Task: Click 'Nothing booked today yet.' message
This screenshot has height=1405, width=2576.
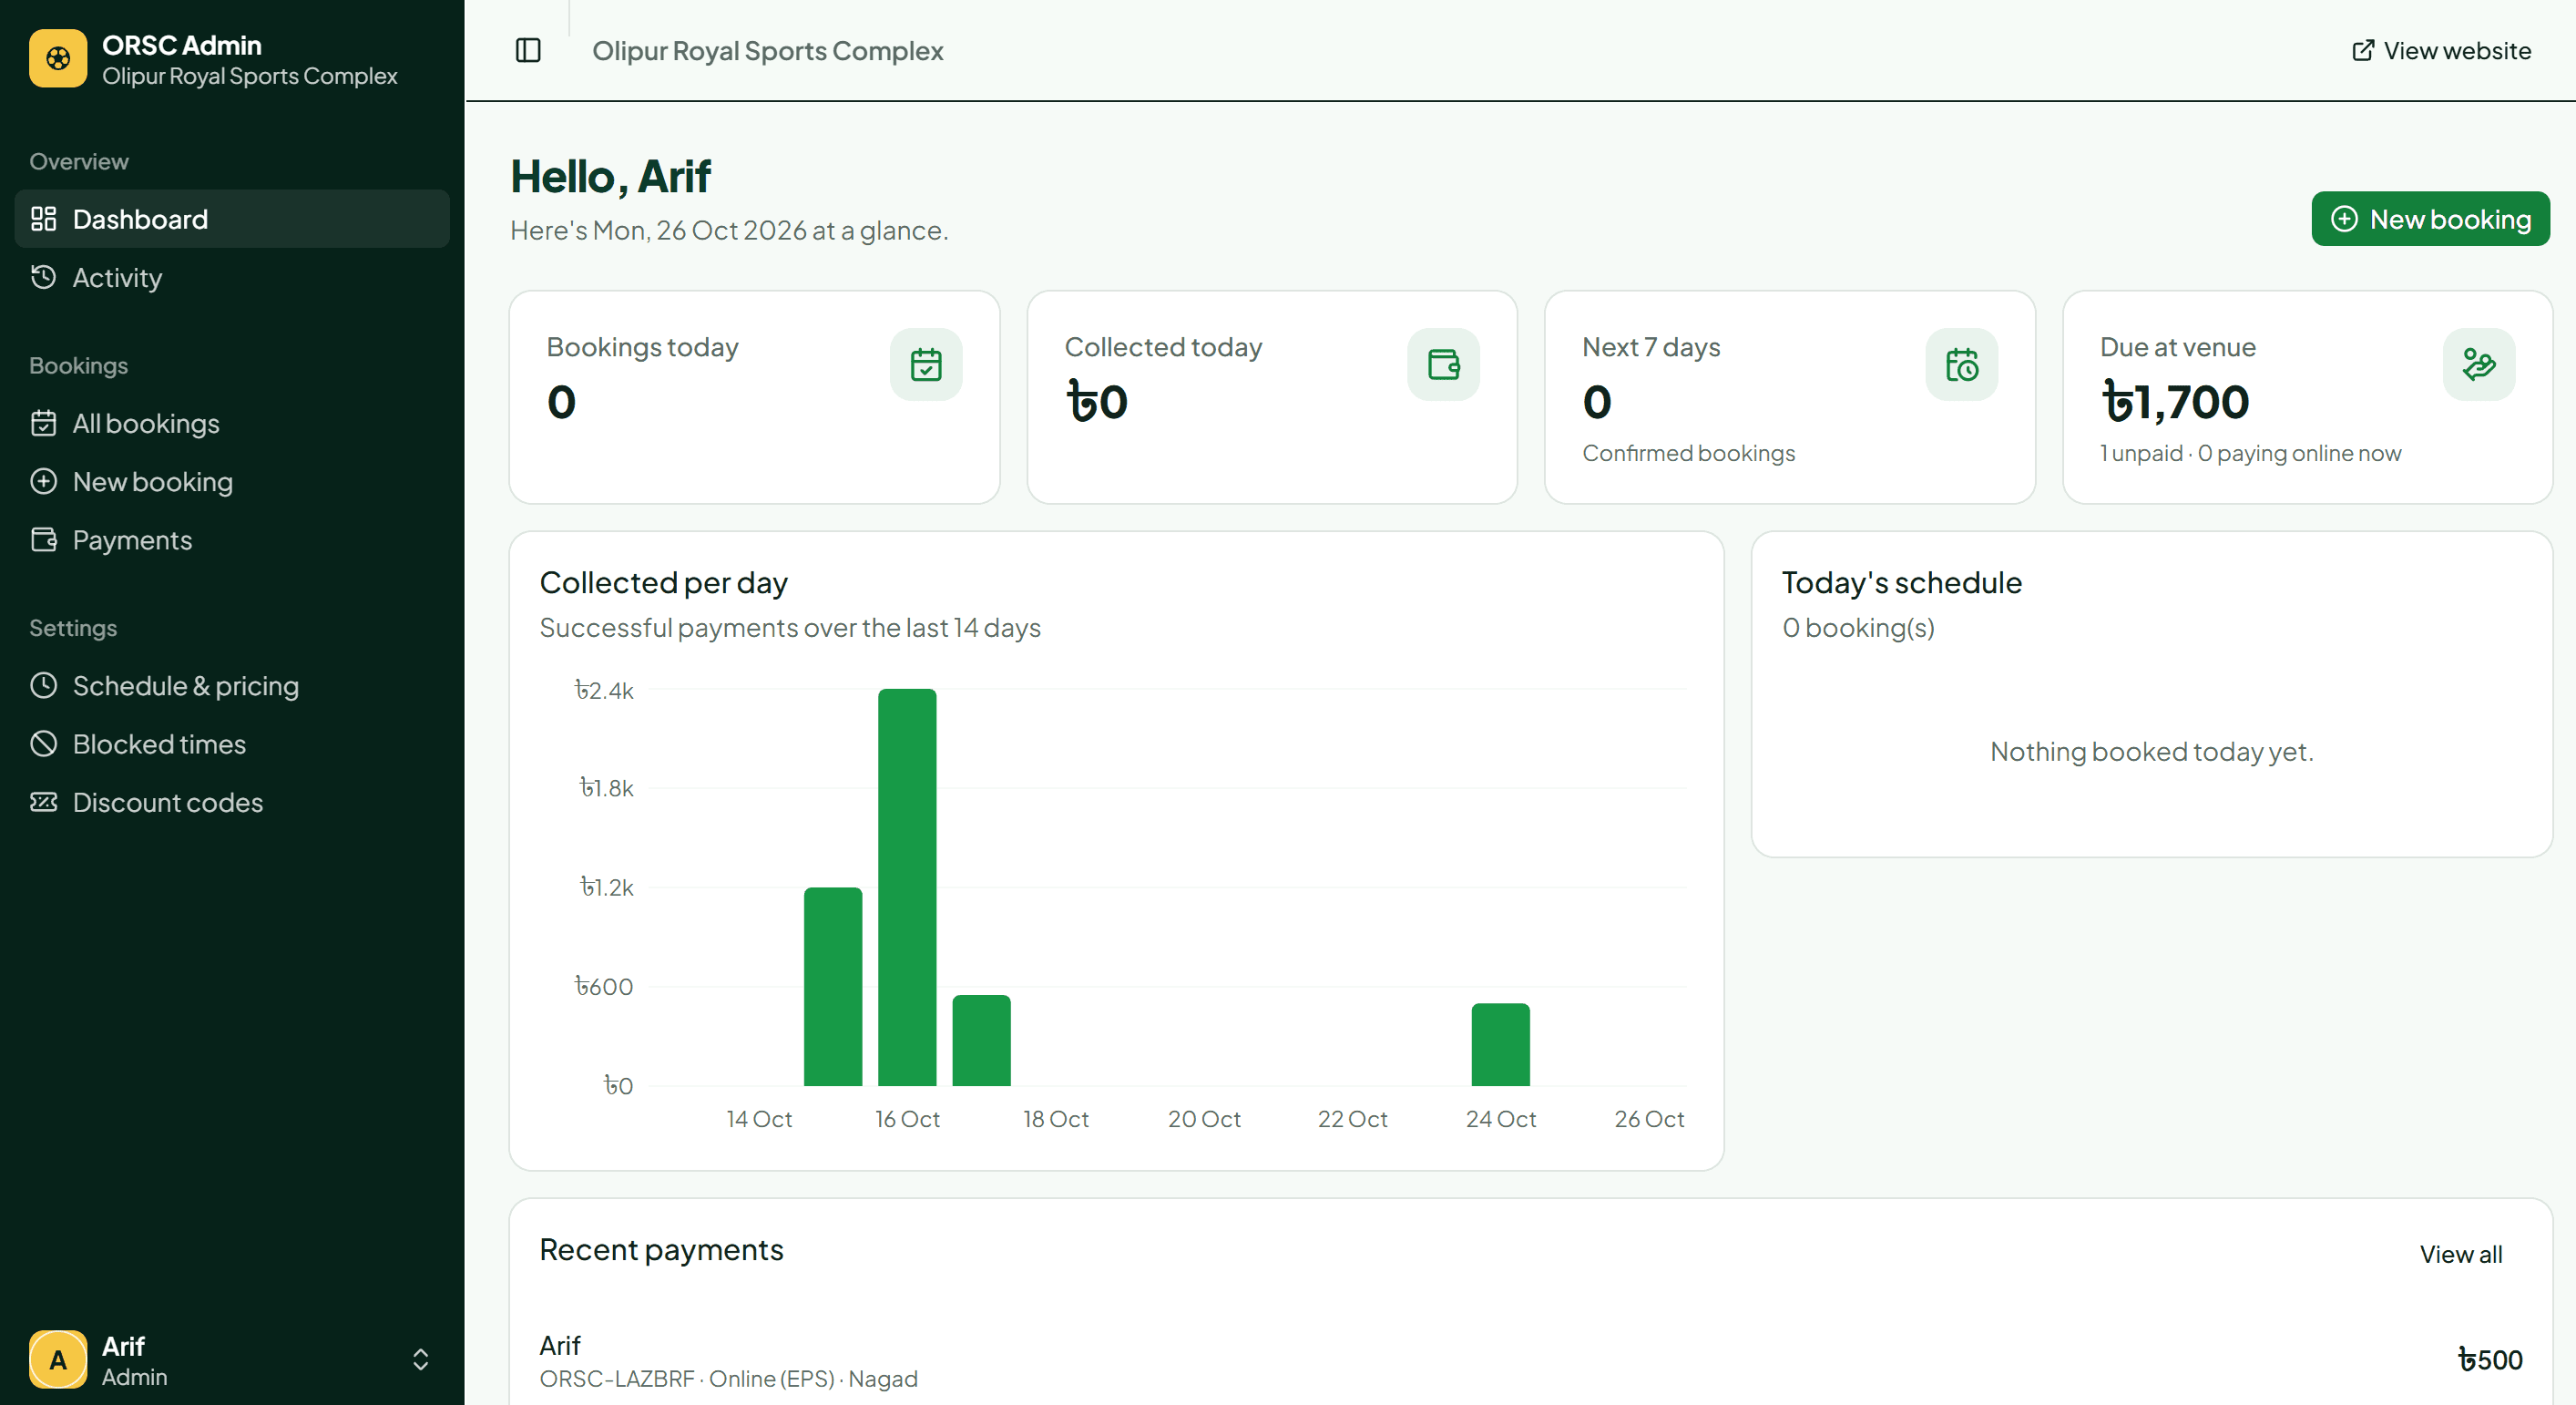Action: click(x=2151, y=751)
